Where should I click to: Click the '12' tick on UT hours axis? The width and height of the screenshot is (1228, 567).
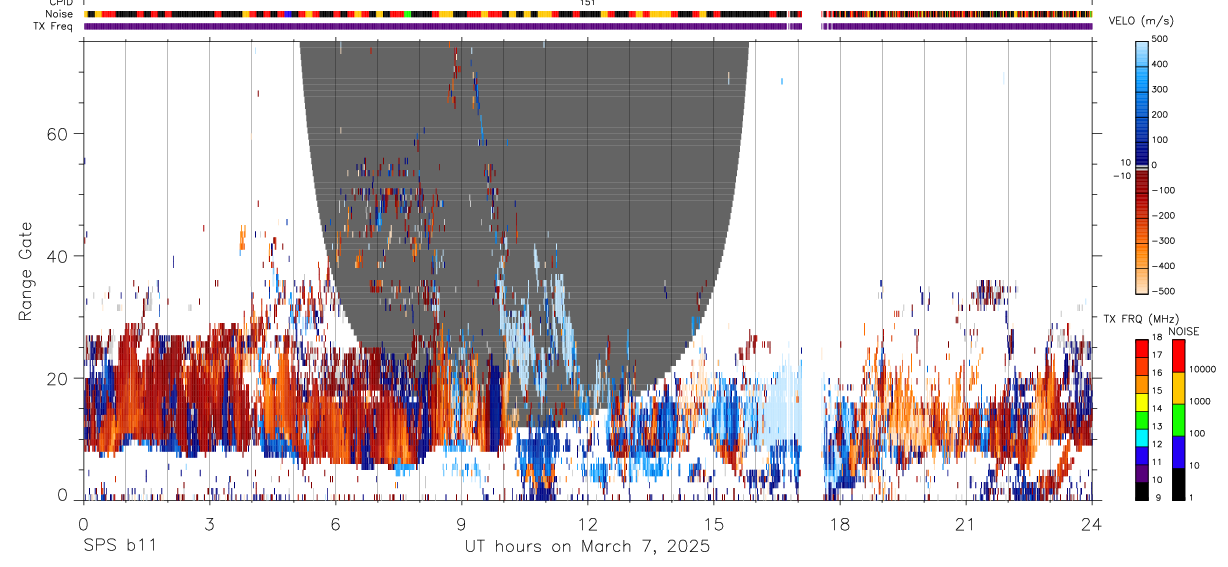(587, 524)
